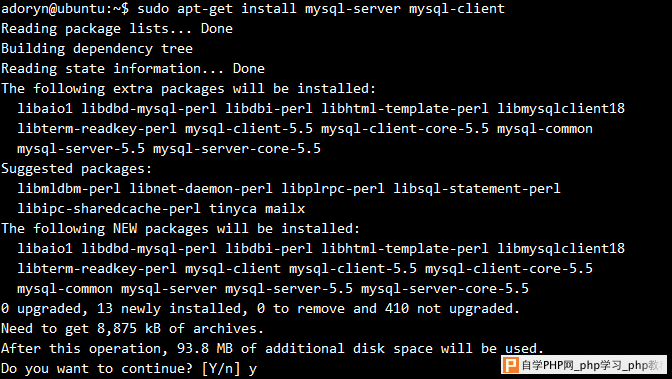Click 'The following extra packages' heading line
This screenshot has width=672, height=379.
[189, 89]
